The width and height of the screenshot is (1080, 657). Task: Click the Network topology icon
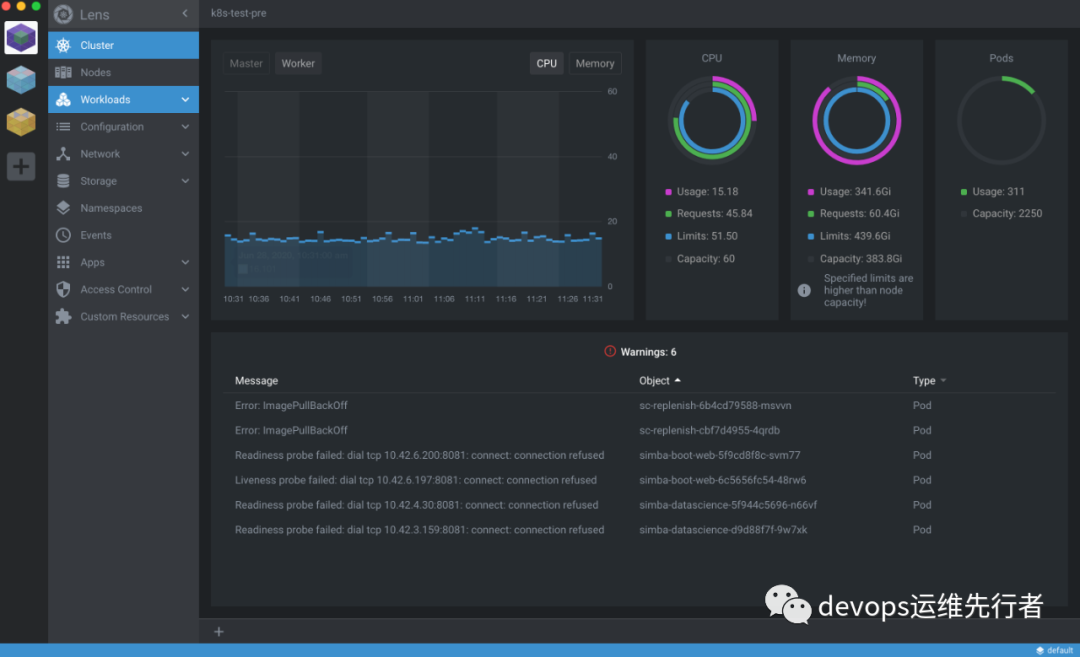click(63, 154)
